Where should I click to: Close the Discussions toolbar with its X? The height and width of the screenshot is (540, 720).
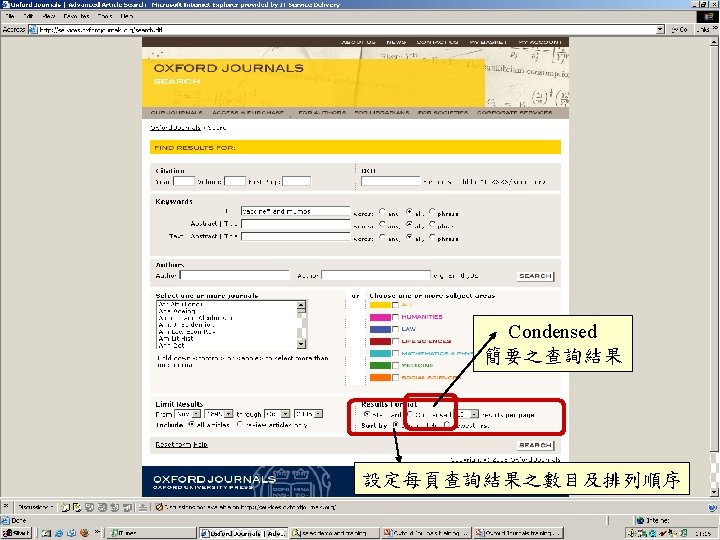point(6,506)
